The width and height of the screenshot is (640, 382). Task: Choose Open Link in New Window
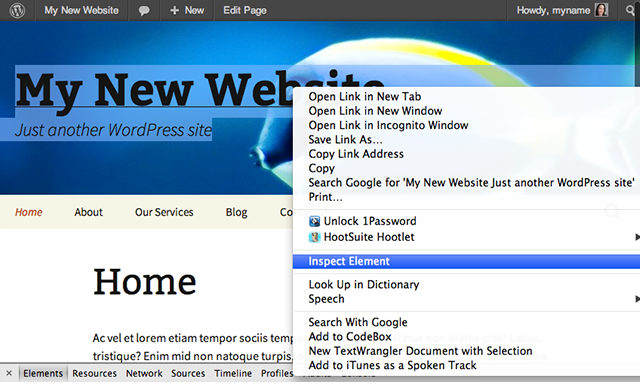375,111
